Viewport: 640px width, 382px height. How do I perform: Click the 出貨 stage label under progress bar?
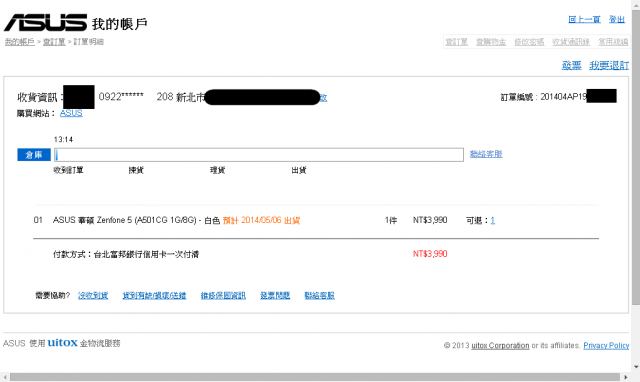(299, 170)
